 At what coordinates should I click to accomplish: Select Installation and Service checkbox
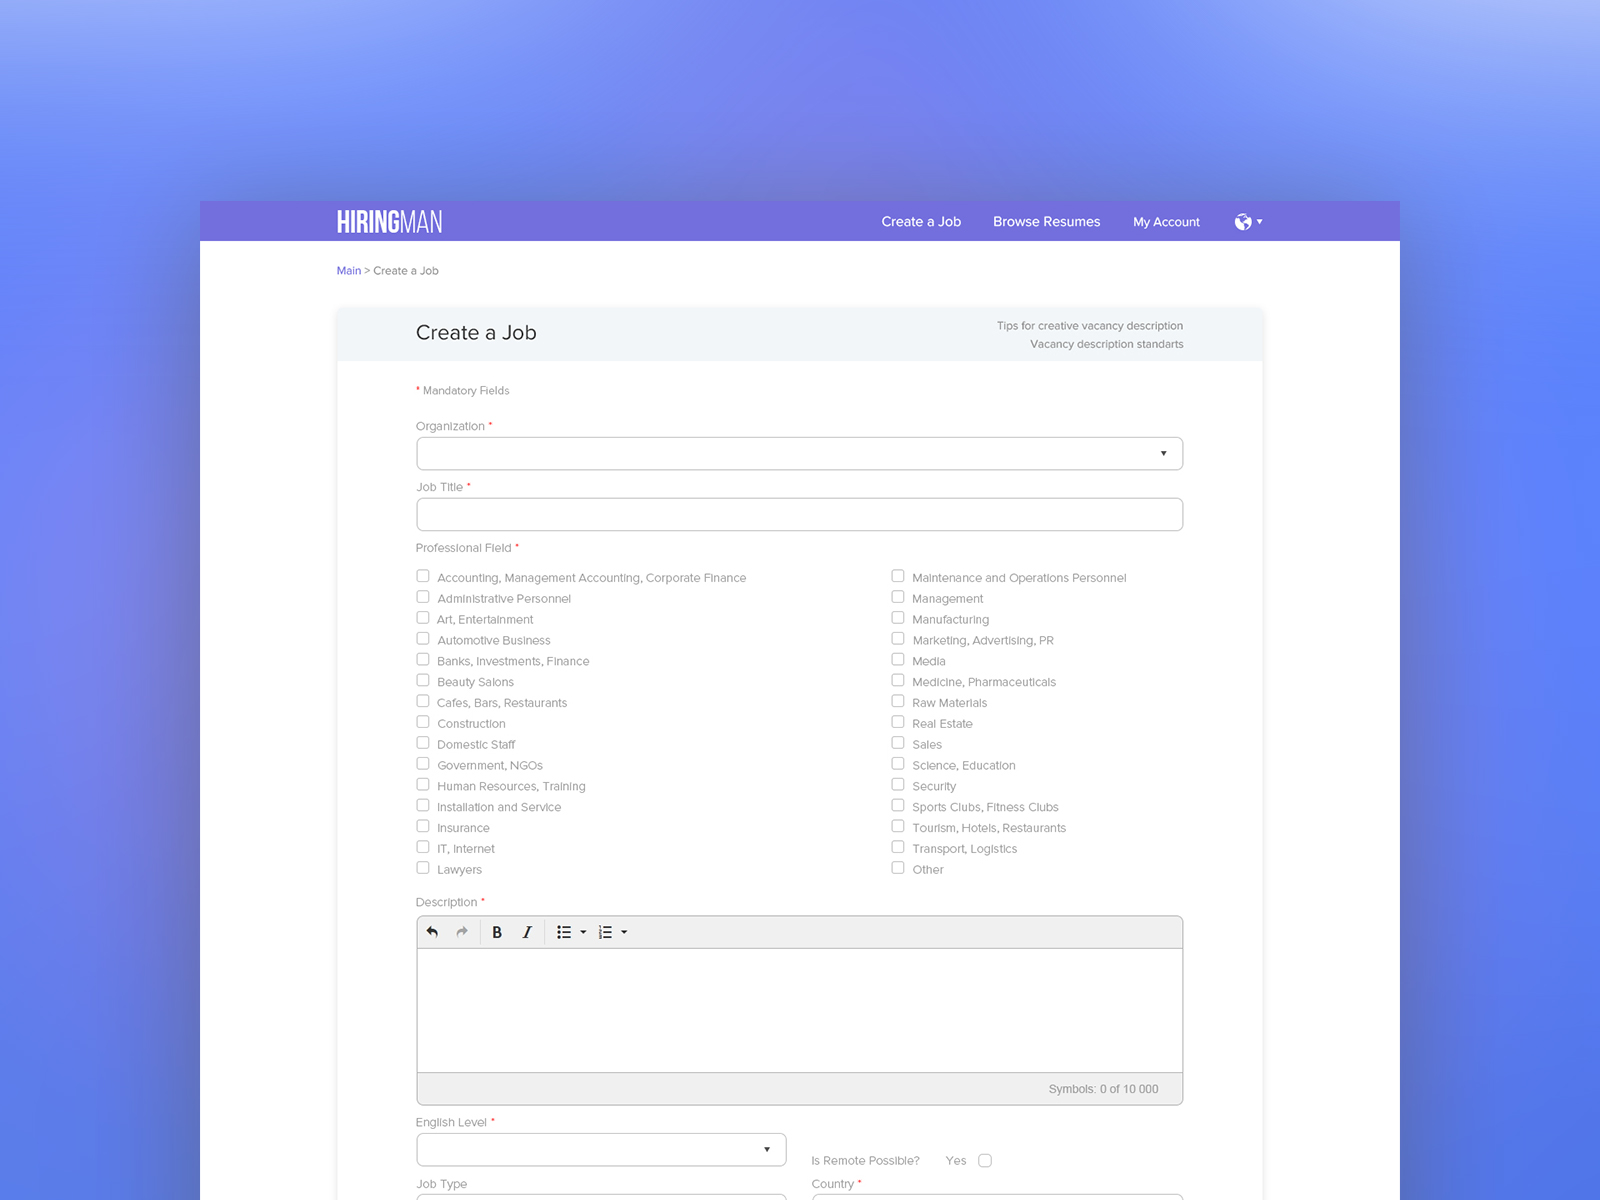pyautogui.click(x=423, y=806)
